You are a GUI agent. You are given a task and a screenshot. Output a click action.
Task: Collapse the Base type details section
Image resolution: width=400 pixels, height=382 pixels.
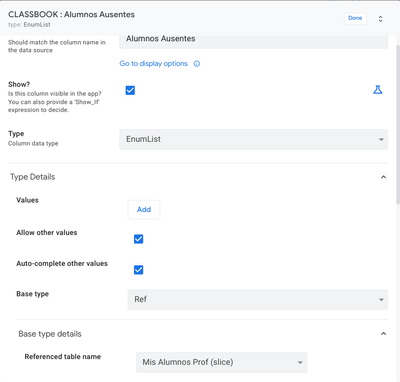[x=383, y=334]
